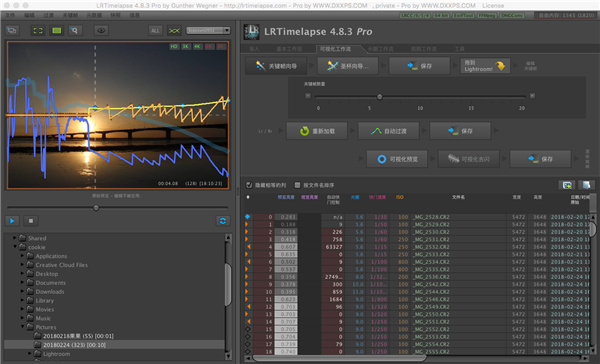Click the empty diamond marker in row 15
The image size is (600, 364).
point(248,329)
